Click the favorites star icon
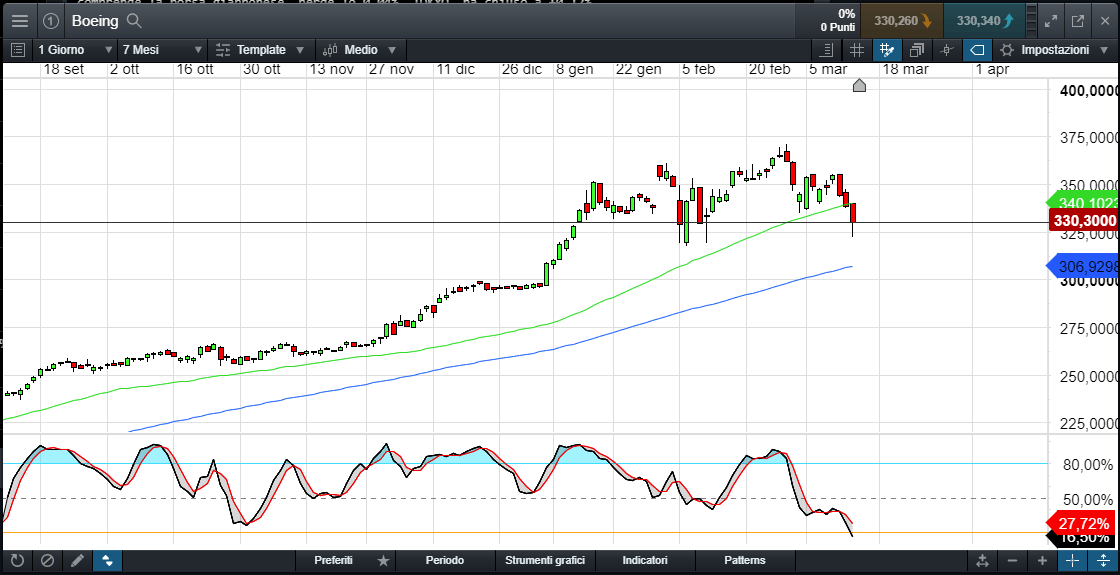Viewport: 1120px width, 575px height. point(384,561)
